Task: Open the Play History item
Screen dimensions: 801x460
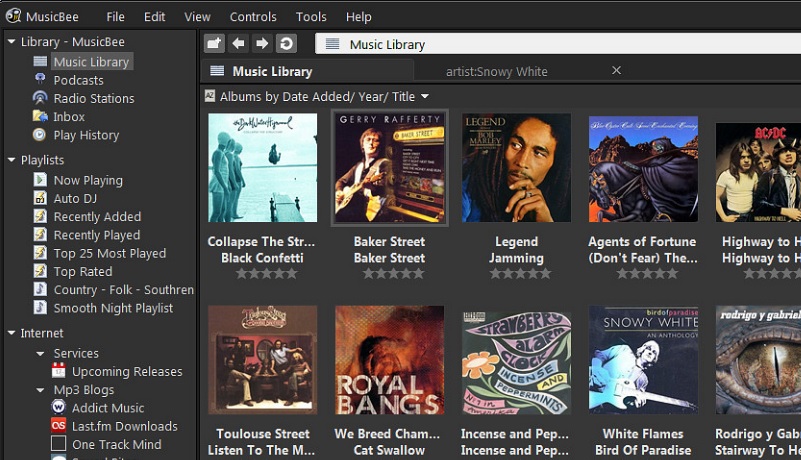Action: (x=86, y=135)
